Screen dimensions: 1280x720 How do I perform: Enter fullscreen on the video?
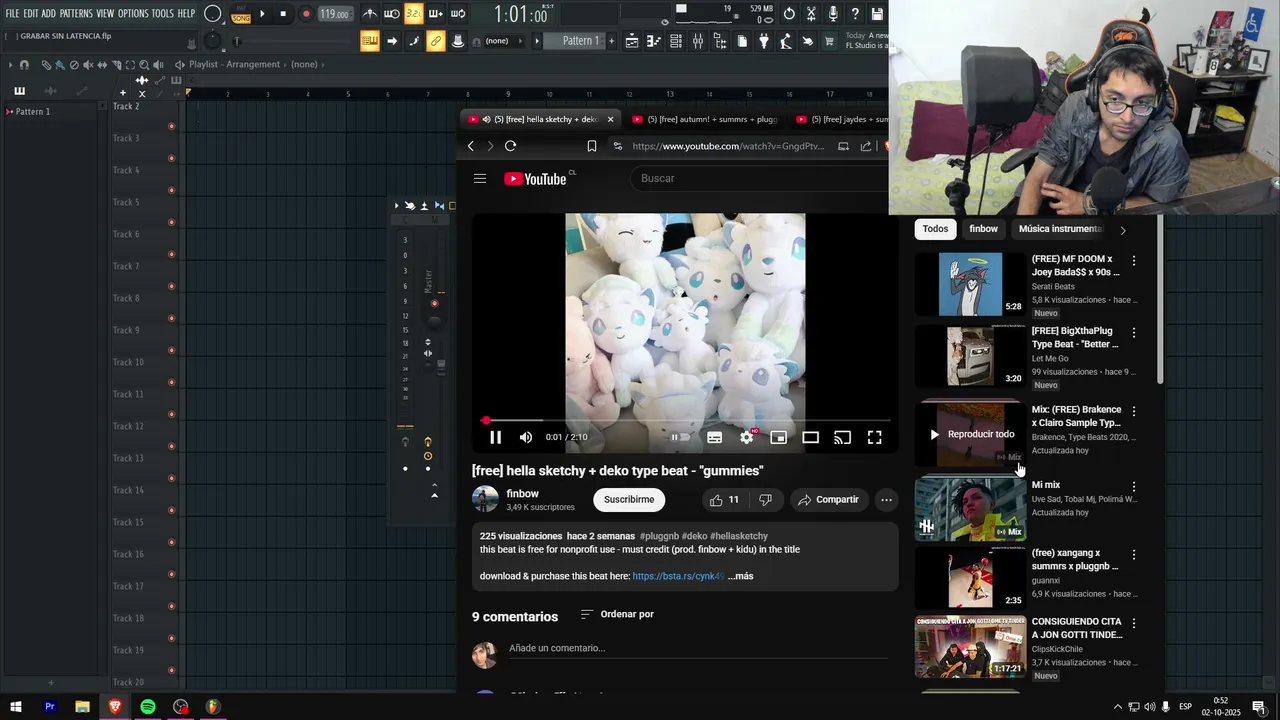click(874, 437)
